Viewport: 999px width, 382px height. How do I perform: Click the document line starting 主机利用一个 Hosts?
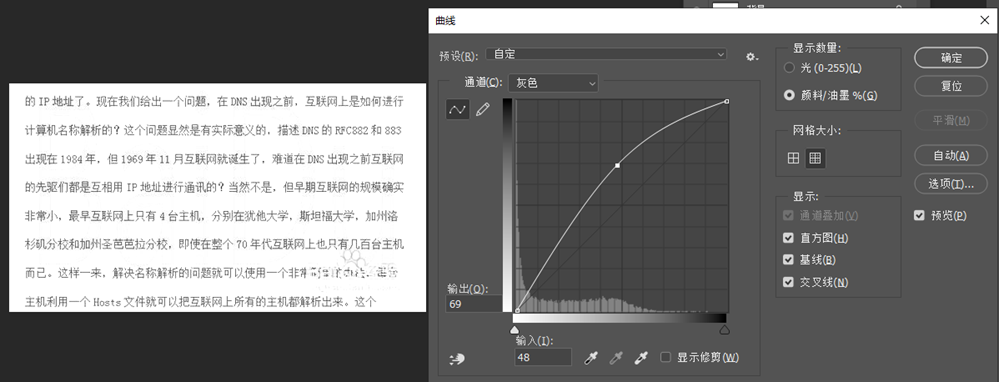[201, 301]
